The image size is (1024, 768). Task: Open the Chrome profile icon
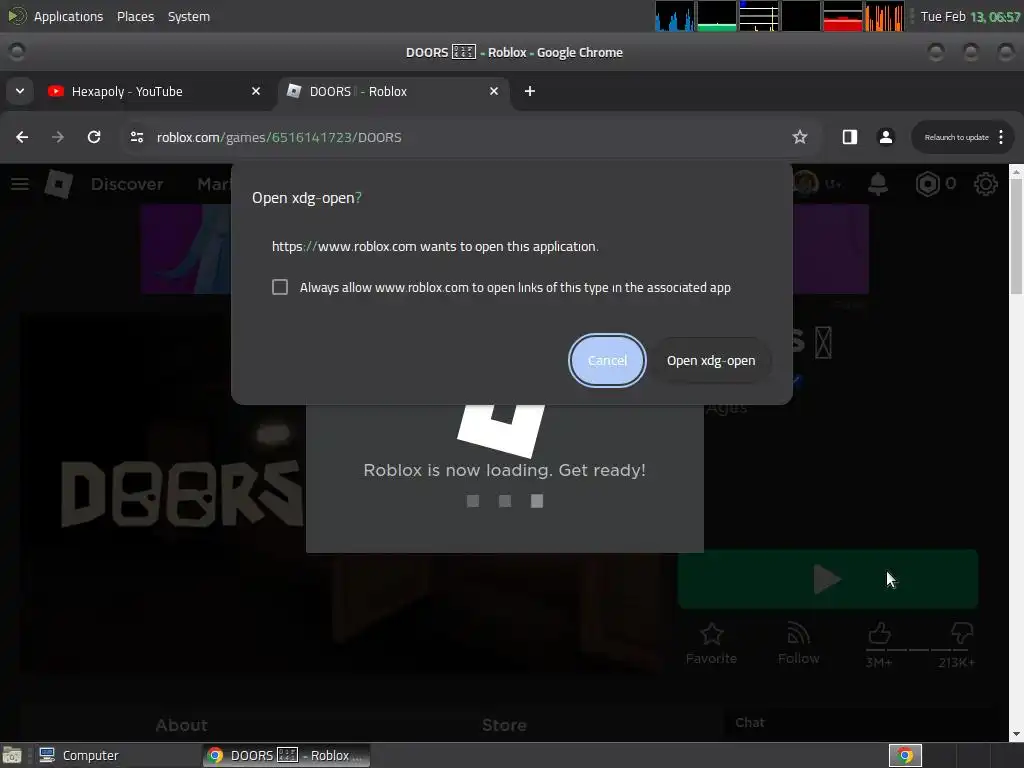(x=886, y=137)
